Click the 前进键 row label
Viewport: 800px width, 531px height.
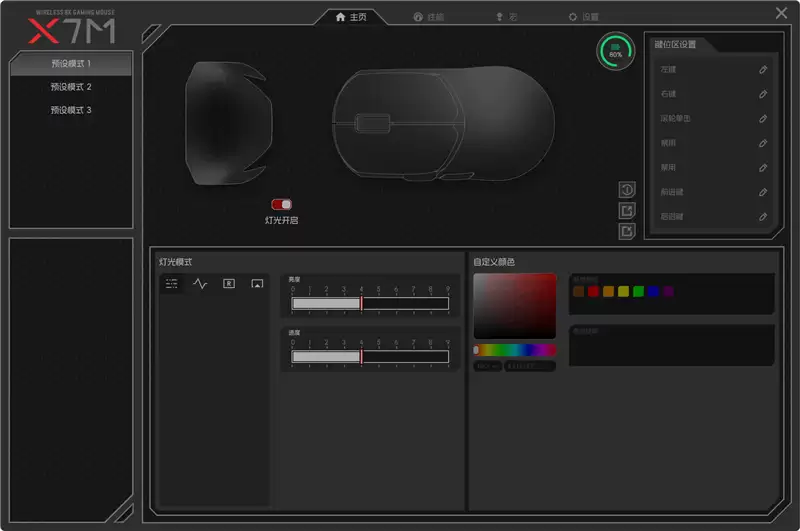671,192
